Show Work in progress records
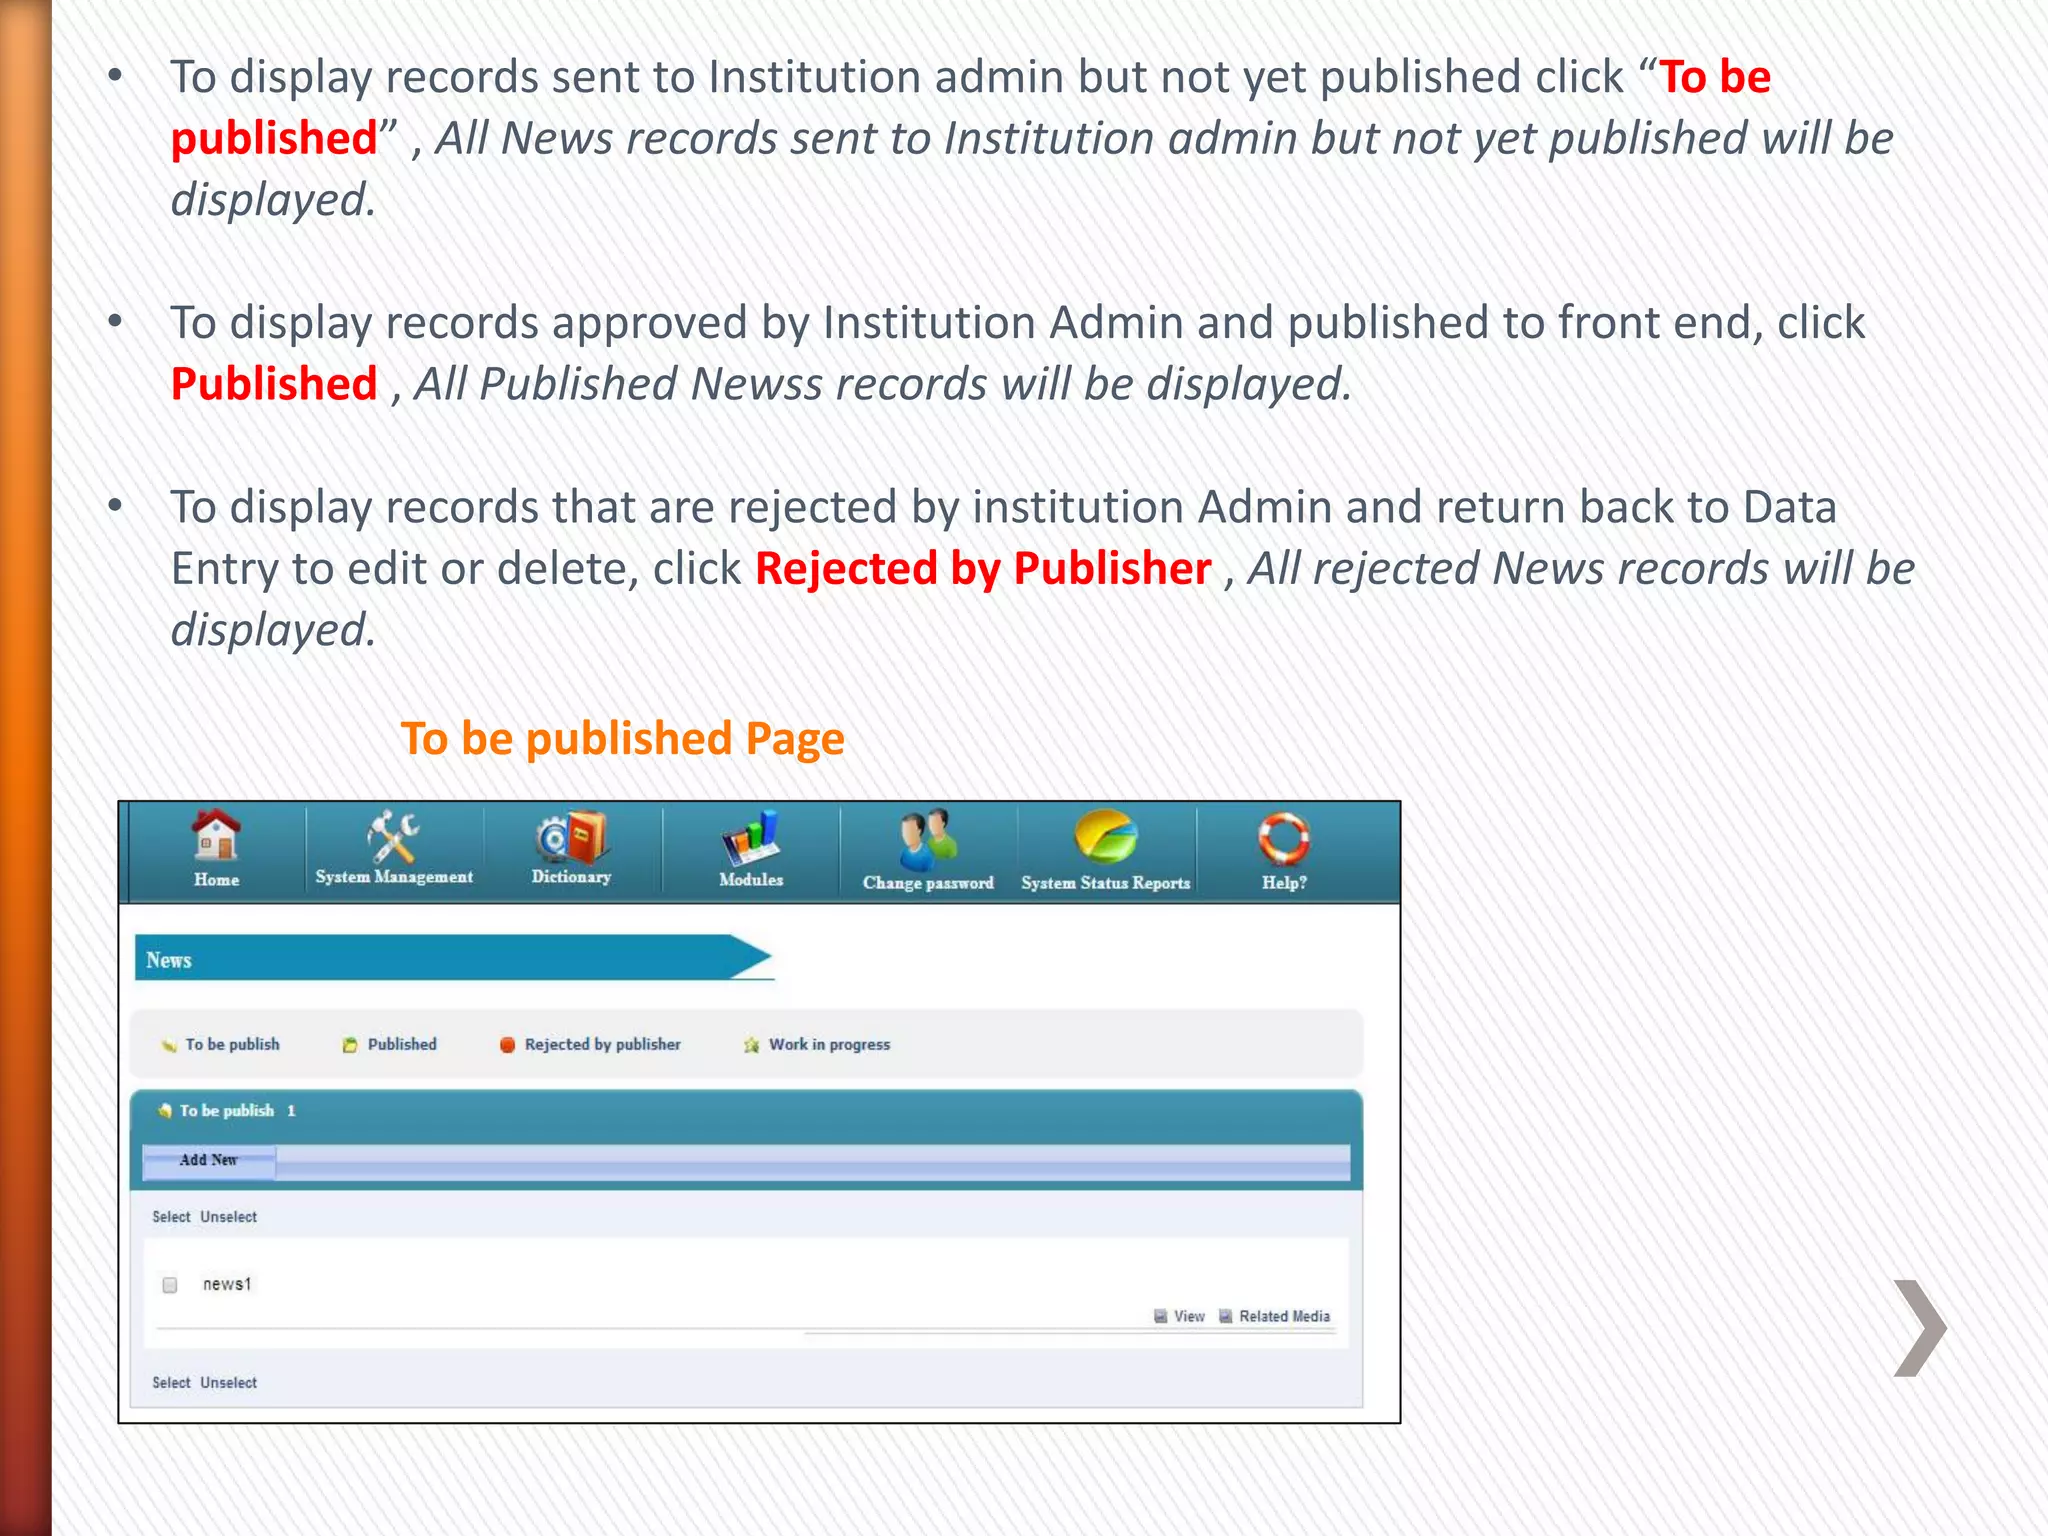This screenshot has width=2048, height=1536. 828,1044
